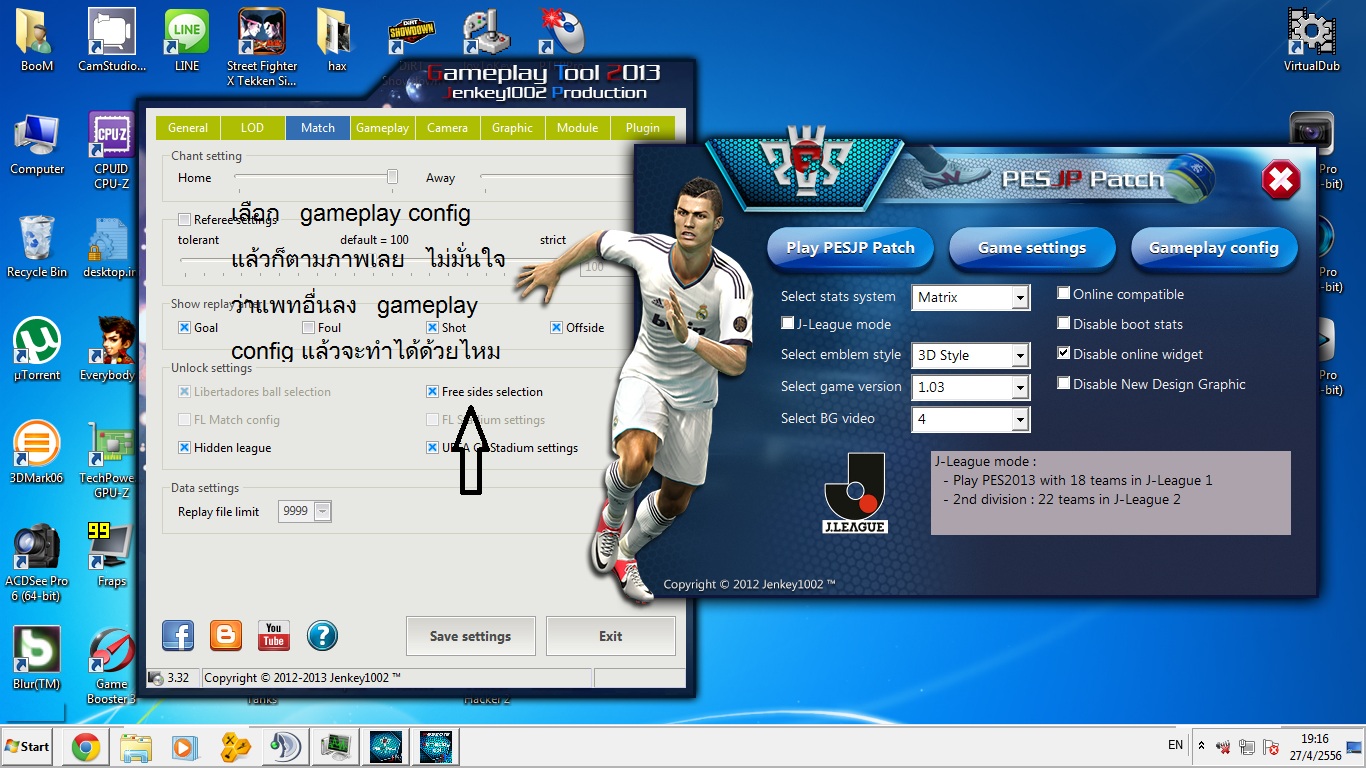Open the Select game version dropdown
Image resolution: width=1366 pixels, height=768 pixels.
(971, 387)
